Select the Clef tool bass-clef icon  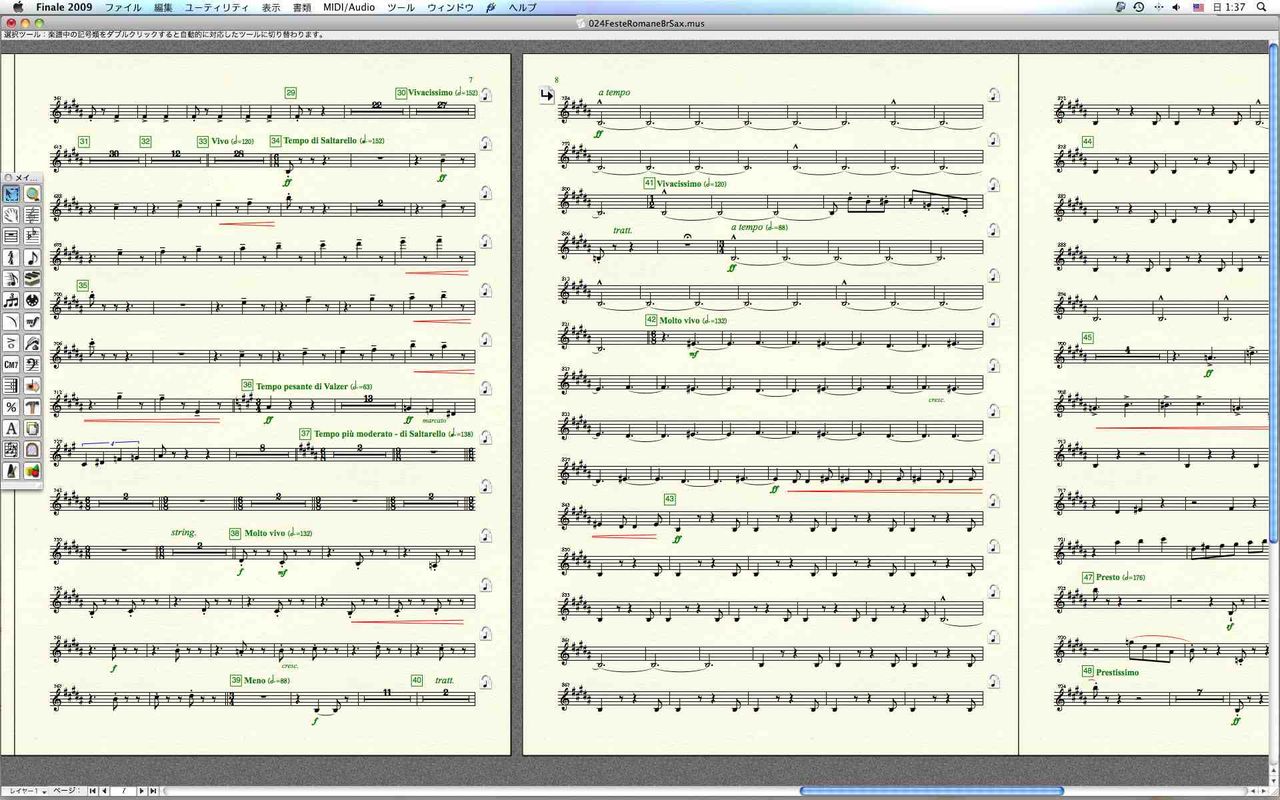[33, 365]
